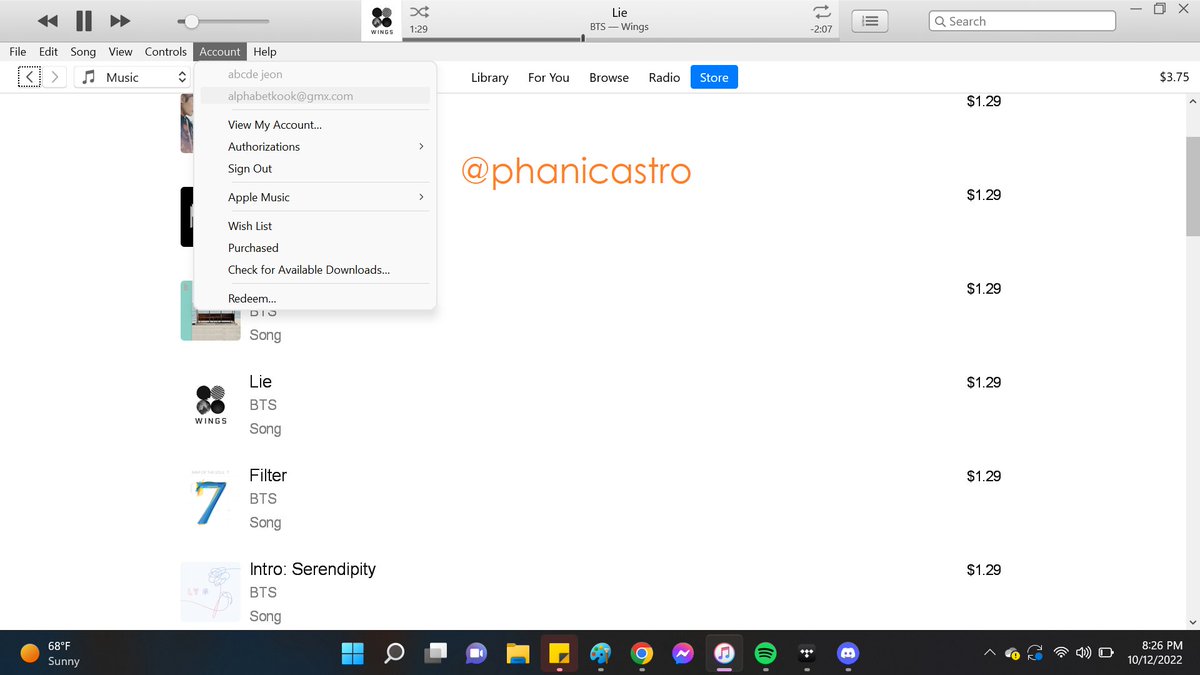This screenshot has width=1200, height=675.
Task: Buy Filter for $1.29
Action: pos(984,476)
